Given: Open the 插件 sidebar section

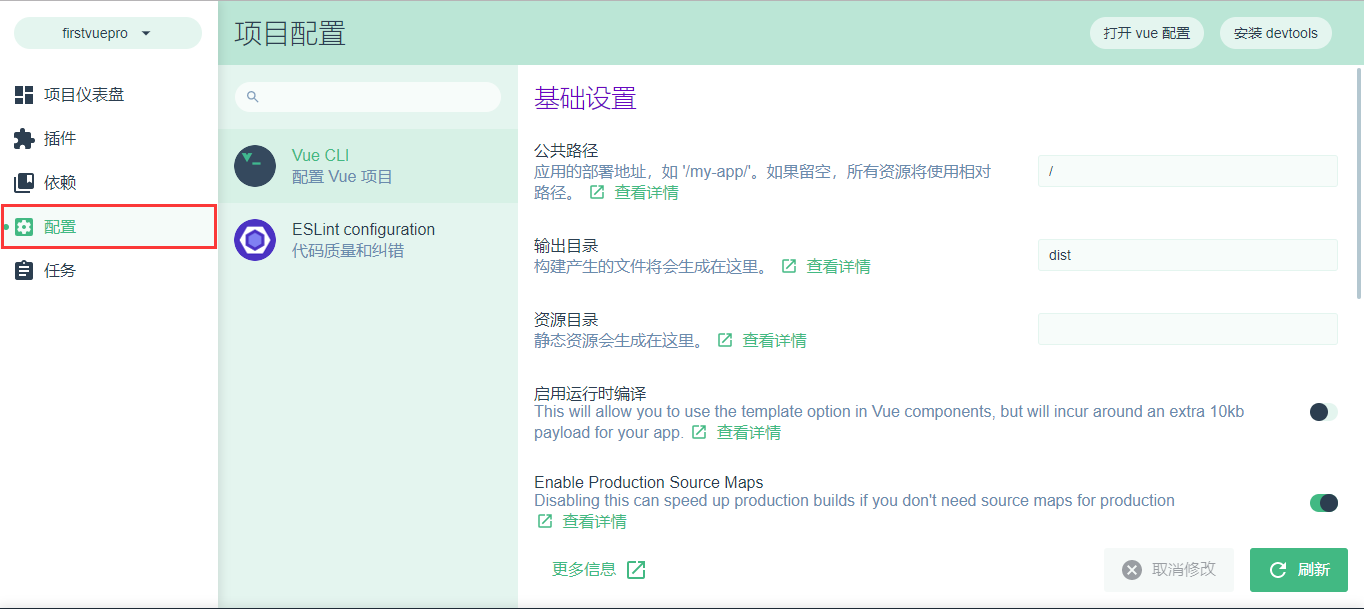Looking at the screenshot, I should tap(109, 139).
